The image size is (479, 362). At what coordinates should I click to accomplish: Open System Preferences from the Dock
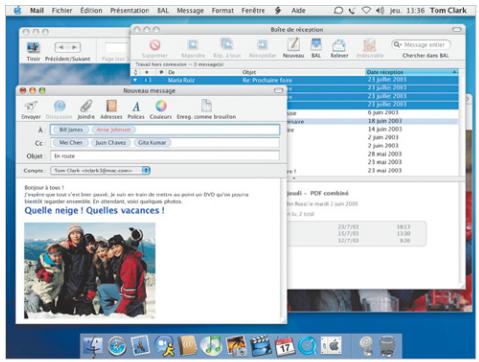331,346
